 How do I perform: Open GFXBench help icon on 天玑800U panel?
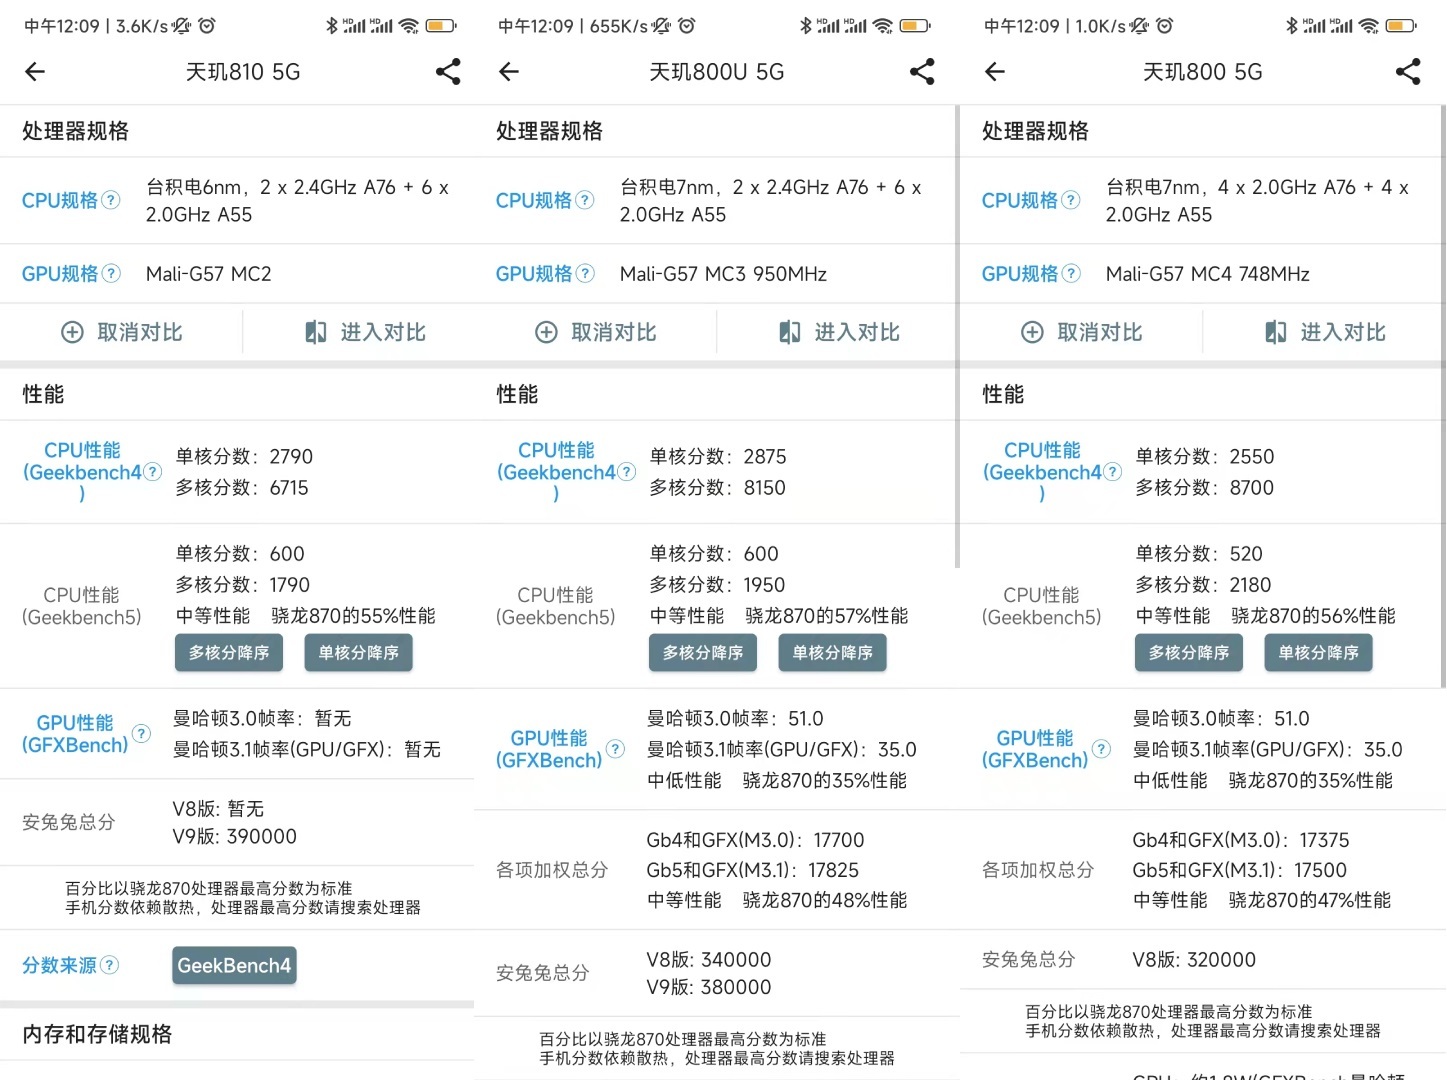click(615, 749)
